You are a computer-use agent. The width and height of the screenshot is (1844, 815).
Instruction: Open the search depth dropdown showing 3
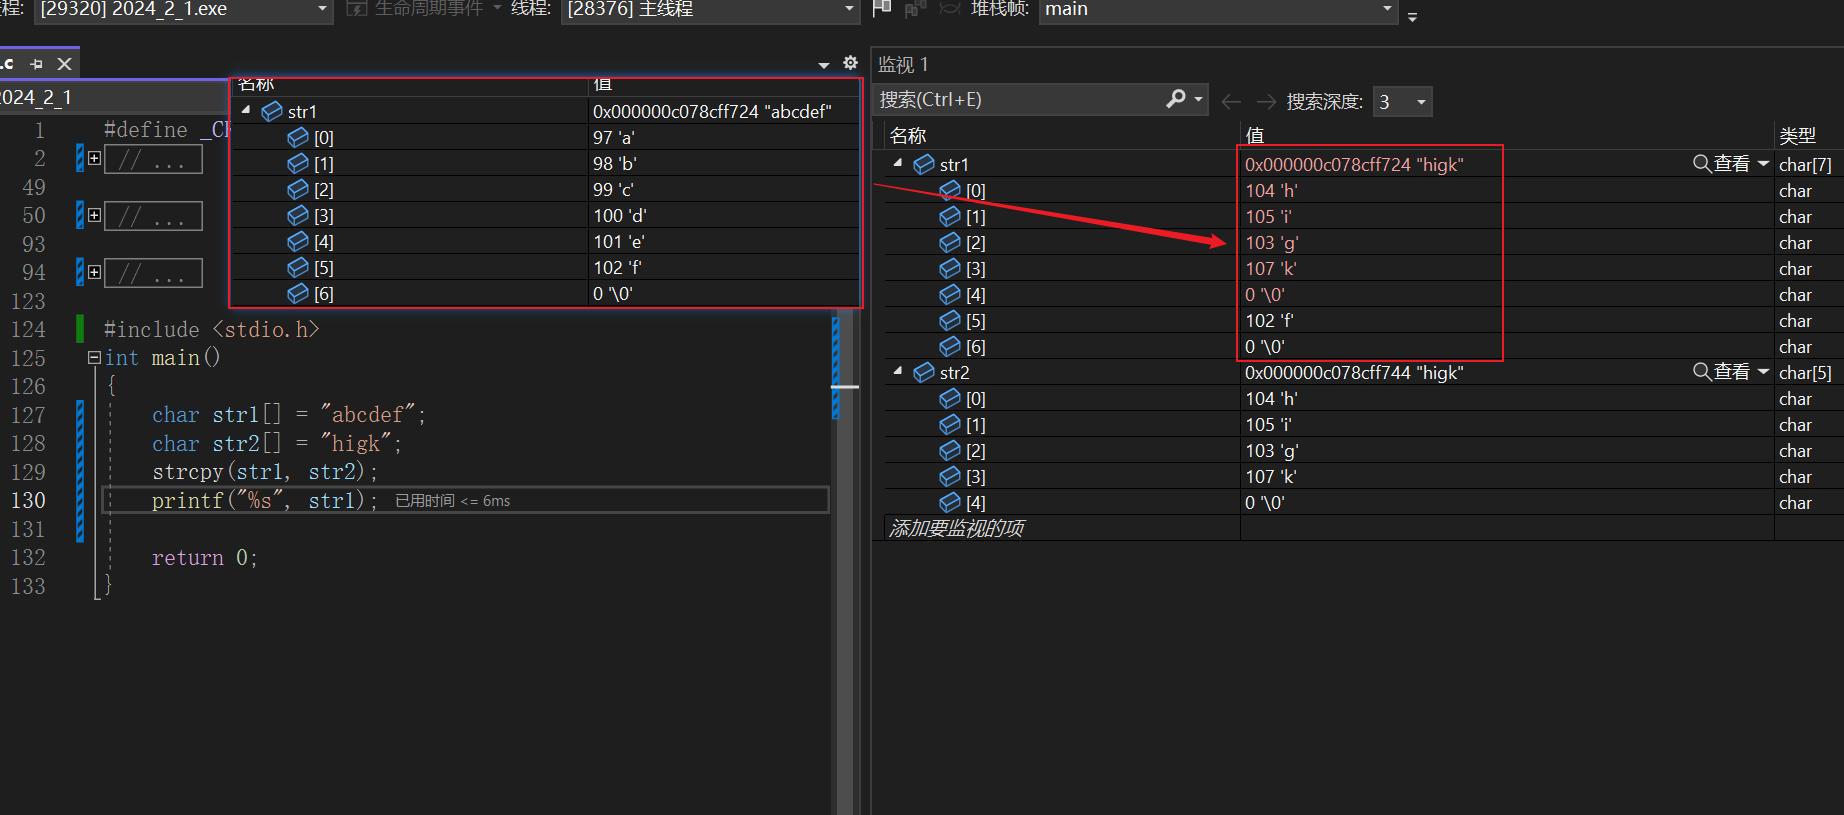(x=1402, y=101)
